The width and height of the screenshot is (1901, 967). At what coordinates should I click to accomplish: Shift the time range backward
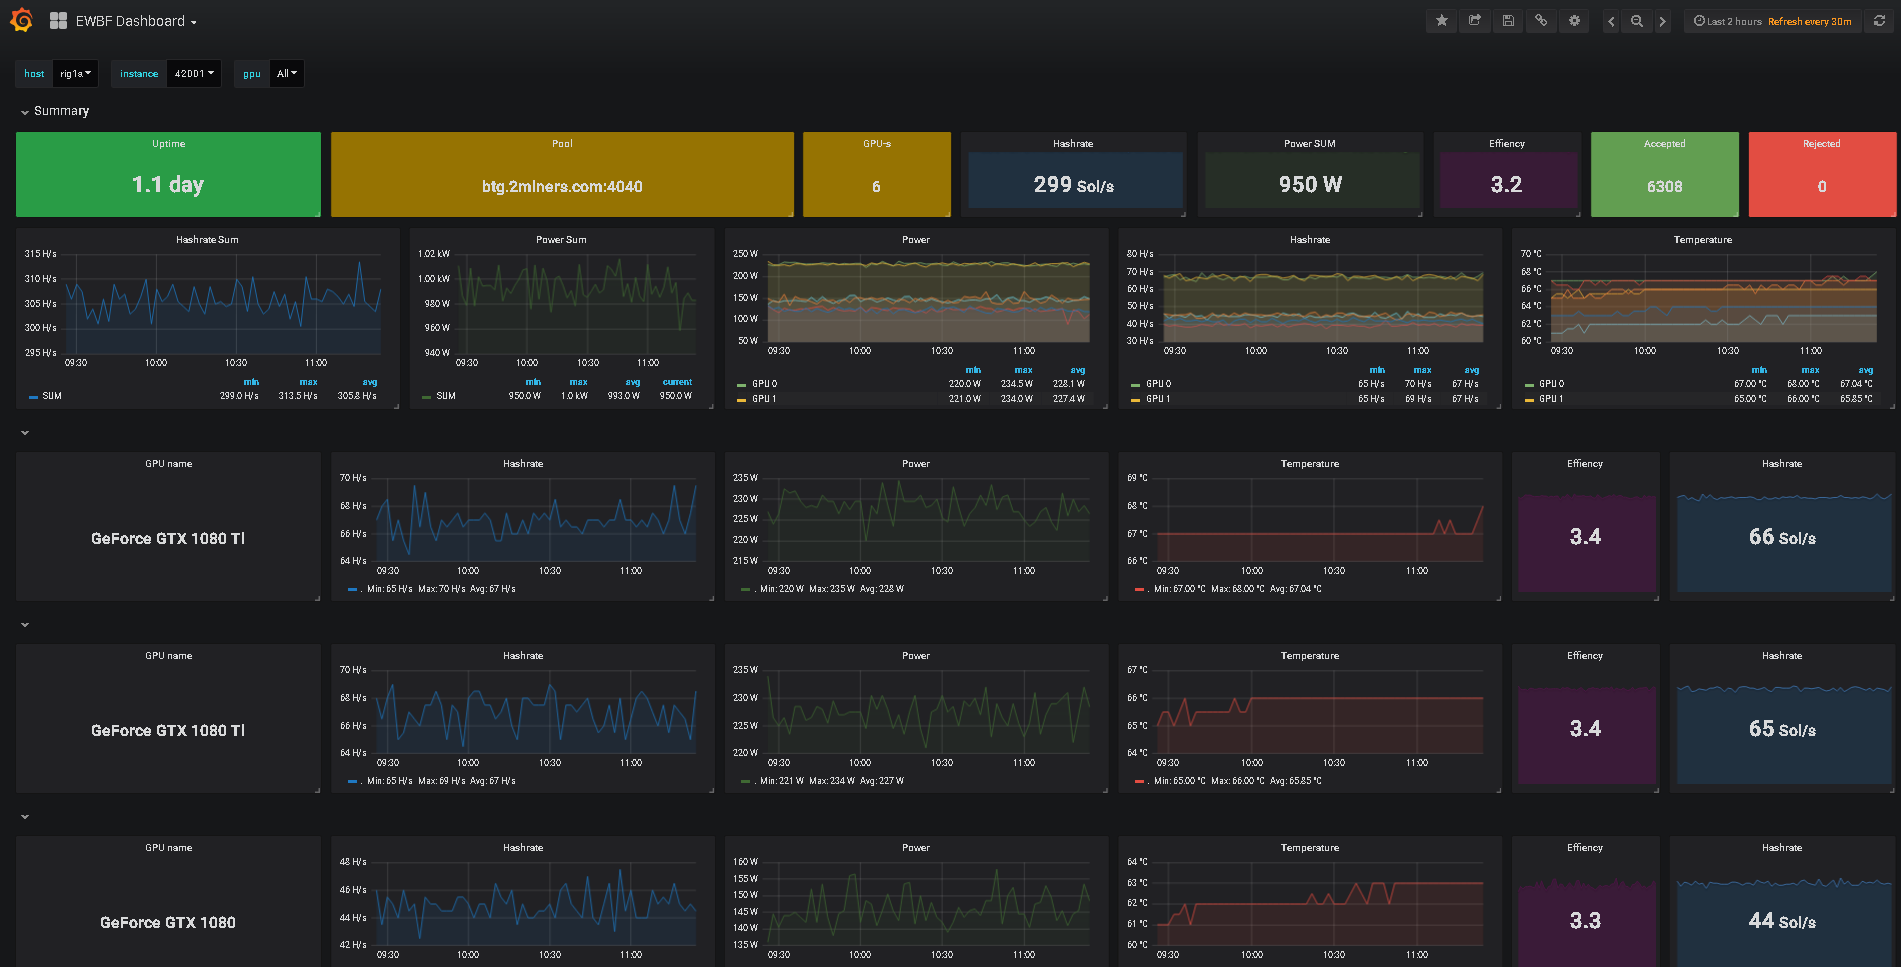pyautogui.click(x=1610, y=21)
